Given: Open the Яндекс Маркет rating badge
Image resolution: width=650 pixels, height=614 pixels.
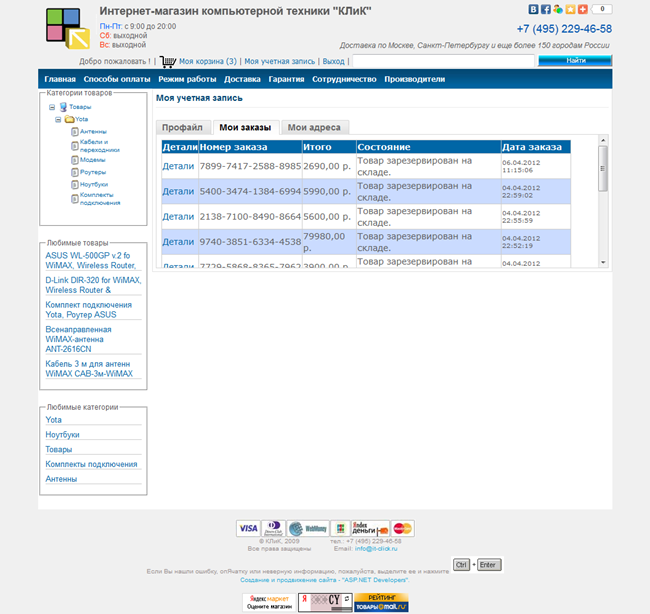Looking at the screenshot, I should (x=269, y=602).
